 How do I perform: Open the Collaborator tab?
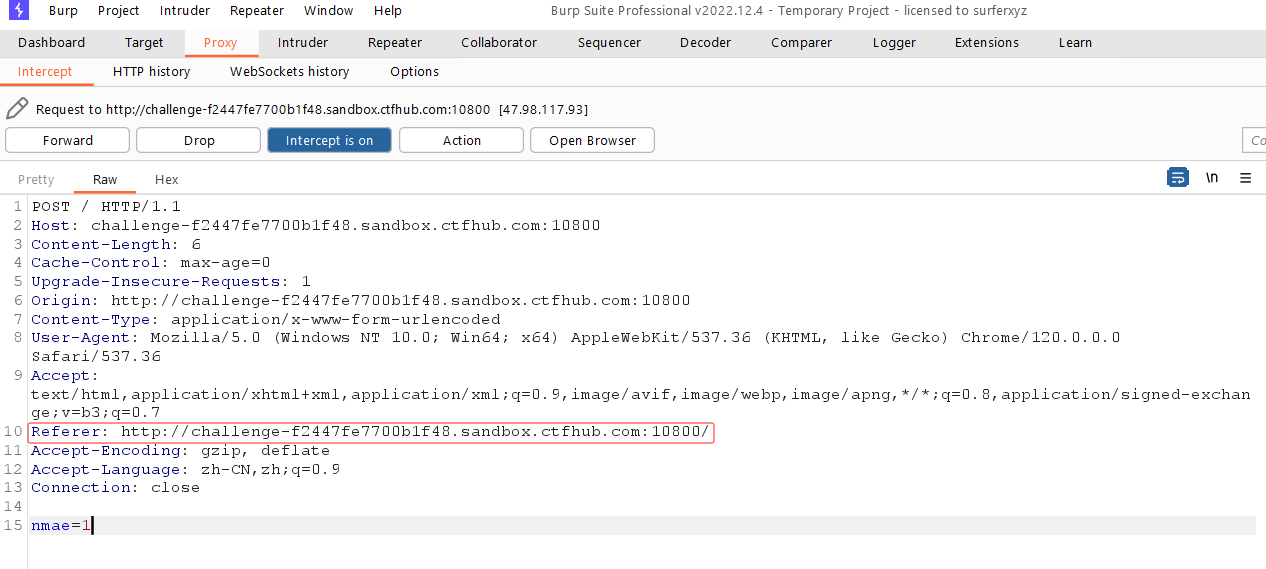point(499,43)
